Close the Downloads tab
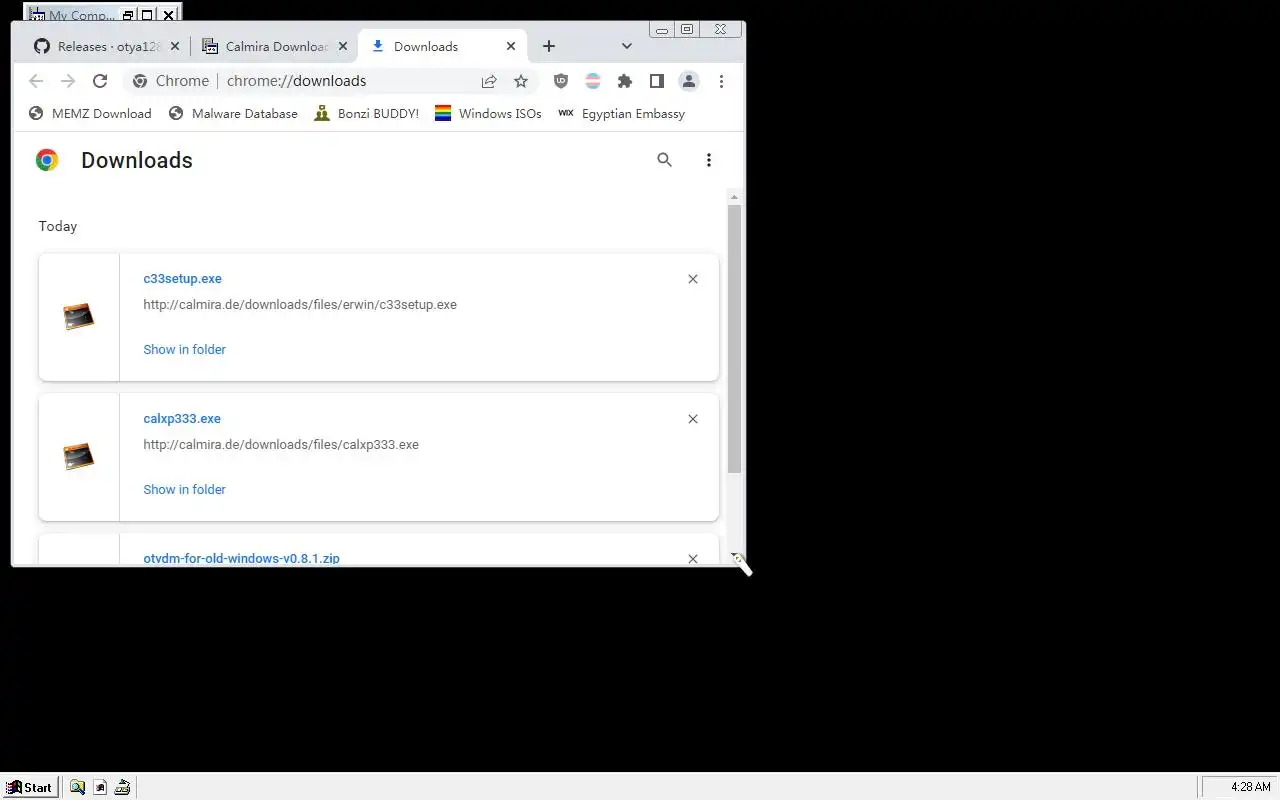Image resolution: width=1280 pixels, height=800 pixels. [x=511, y=46]
